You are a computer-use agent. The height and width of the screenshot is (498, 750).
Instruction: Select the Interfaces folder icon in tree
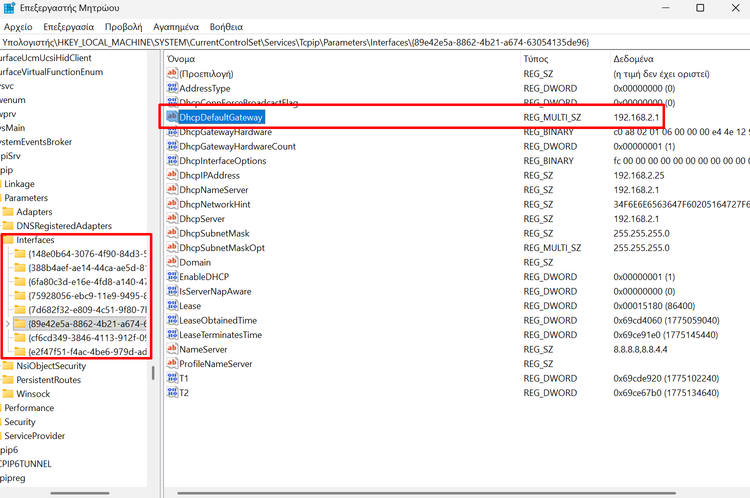click(x=8, y=240)
